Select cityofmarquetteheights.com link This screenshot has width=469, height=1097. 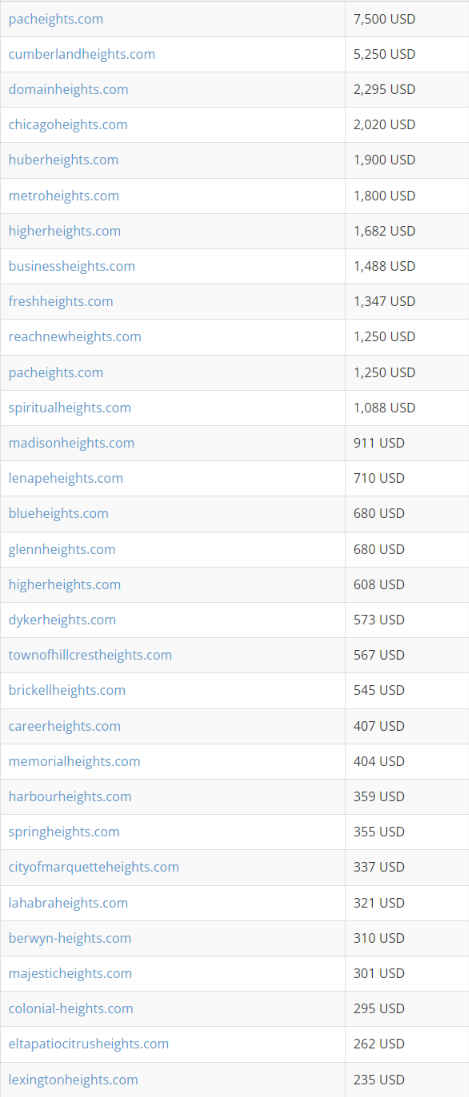point(94,867)
